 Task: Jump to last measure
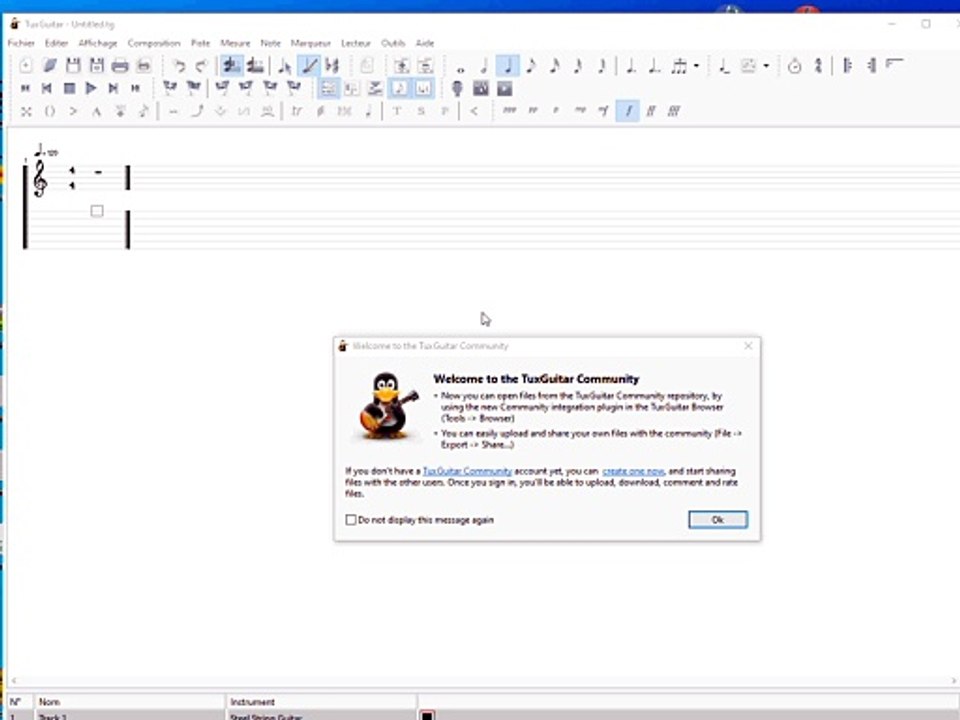(x=135, y=89)
